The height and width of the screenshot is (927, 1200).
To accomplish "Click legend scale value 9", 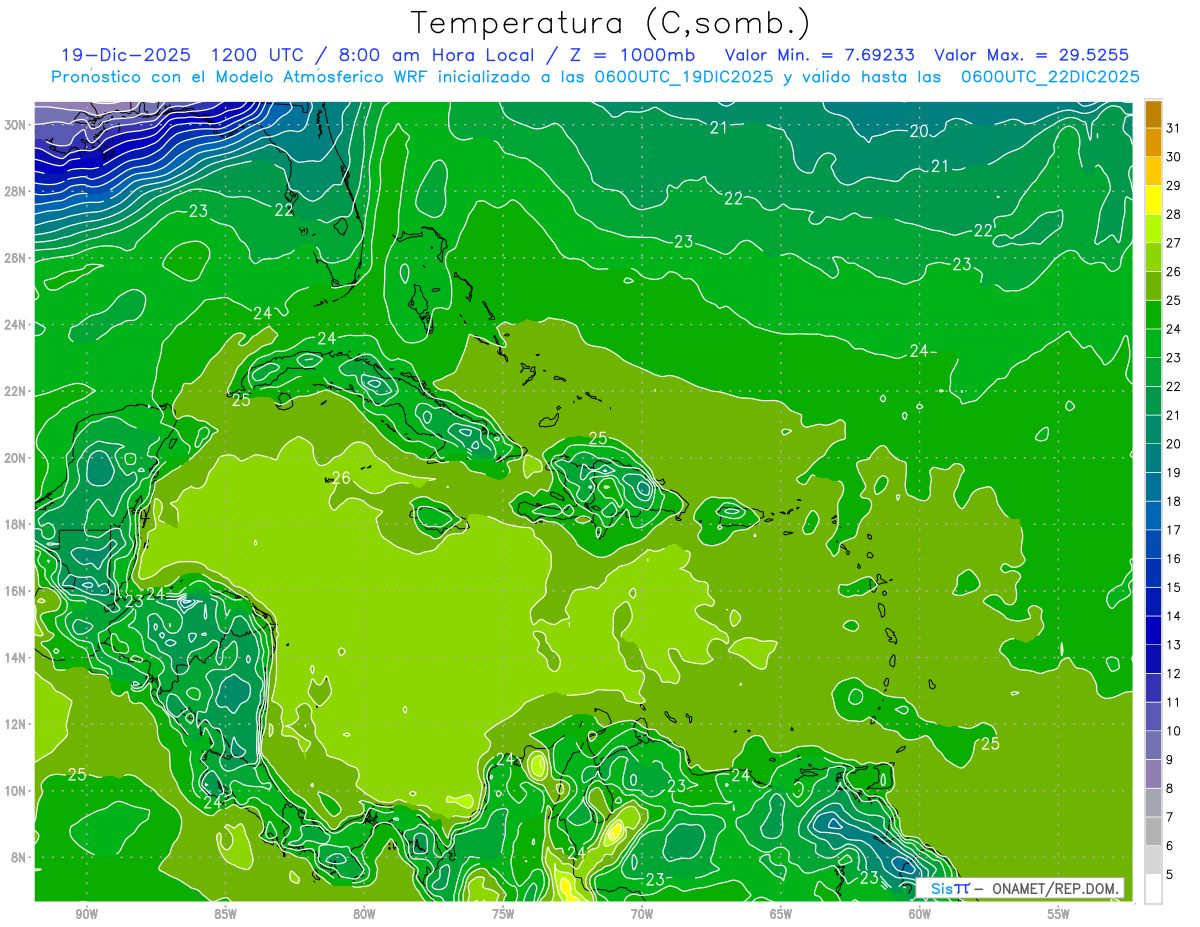I will pos(1170,760).
